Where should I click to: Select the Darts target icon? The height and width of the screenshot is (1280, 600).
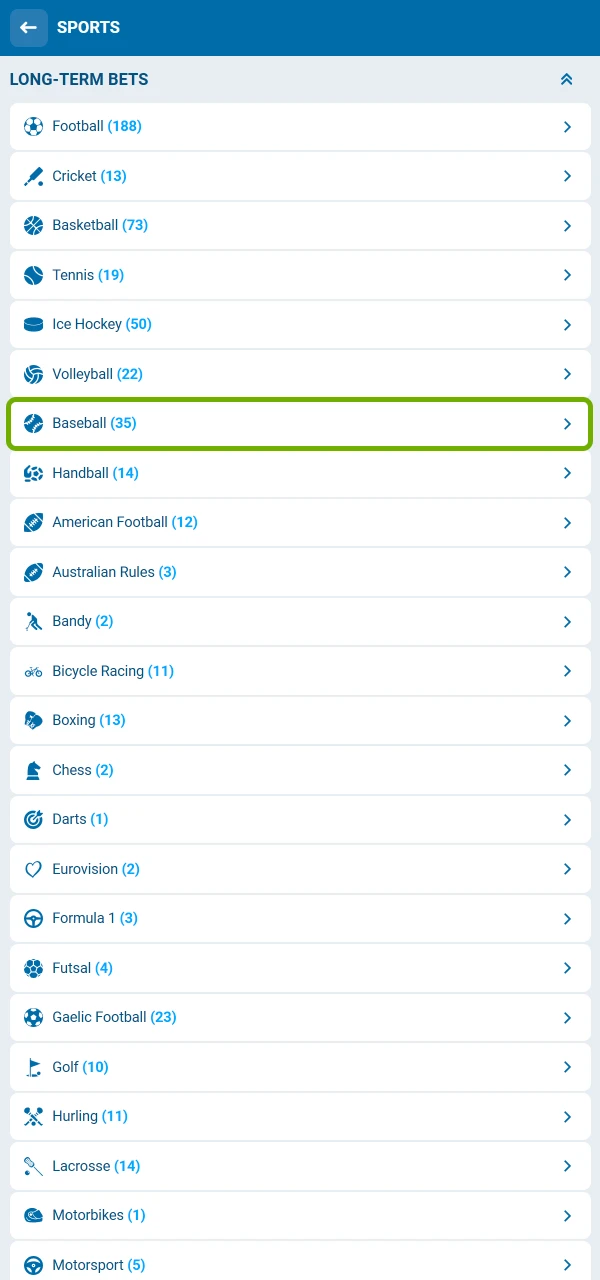click(x=33, y=819)
